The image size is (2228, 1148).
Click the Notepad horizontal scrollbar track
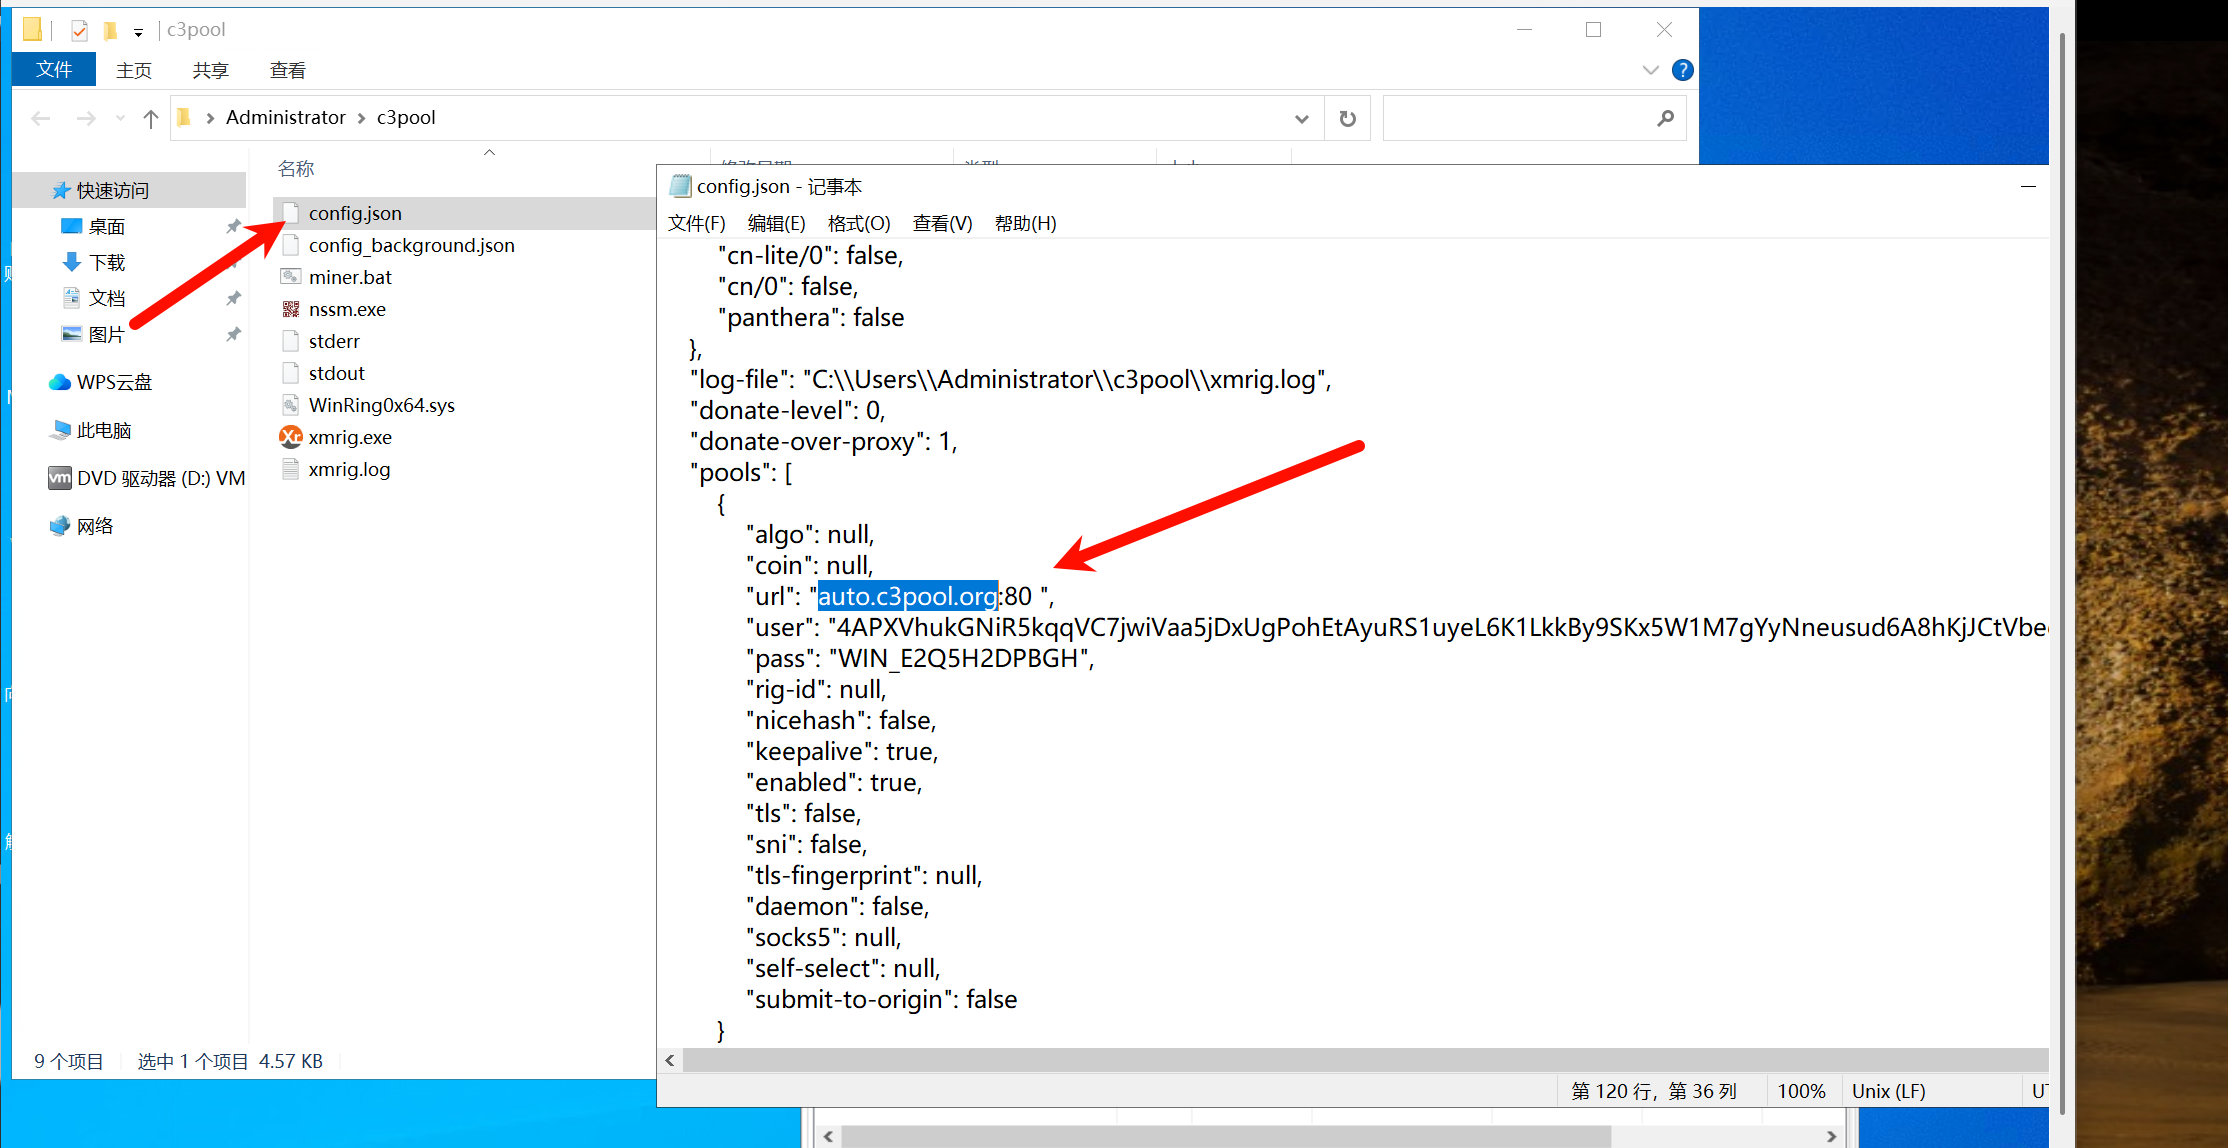(x=1360, y=1060)
